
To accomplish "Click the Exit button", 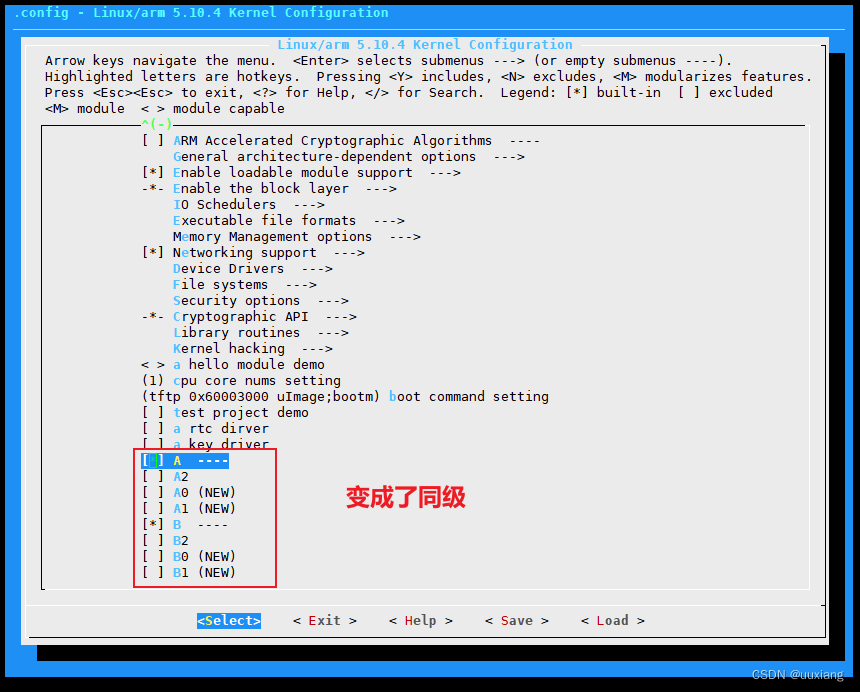I will pyautogui.click(x=325, y=621).
